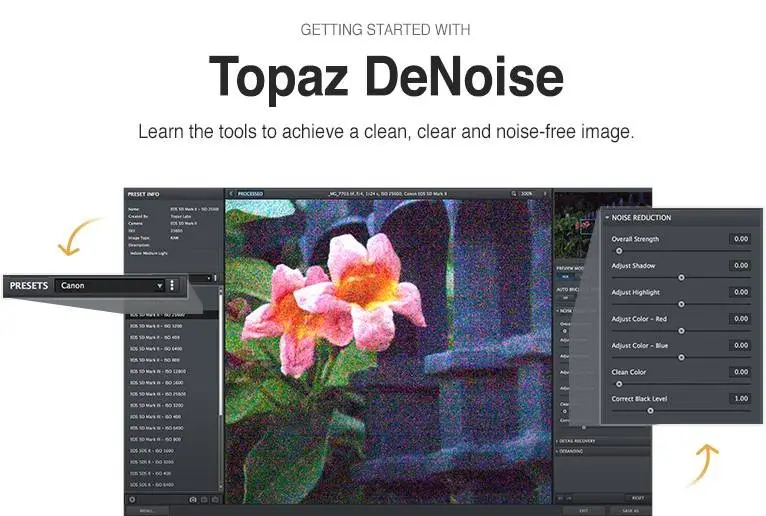This screenshot has width=766, height=516.
Task: Open the Canon presets dropdown
Action: (110, 285)
